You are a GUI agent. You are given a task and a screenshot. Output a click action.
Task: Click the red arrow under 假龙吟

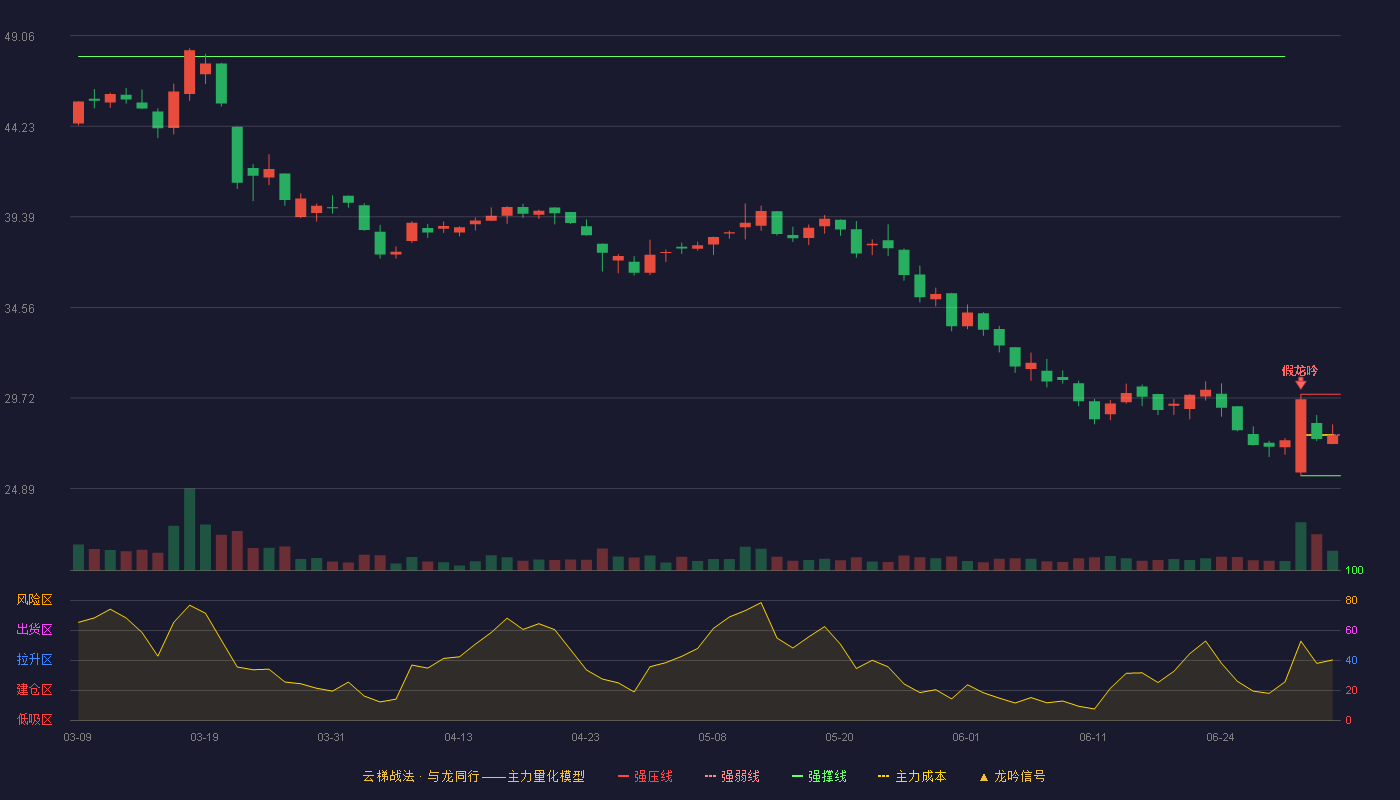coord(1300,383)
